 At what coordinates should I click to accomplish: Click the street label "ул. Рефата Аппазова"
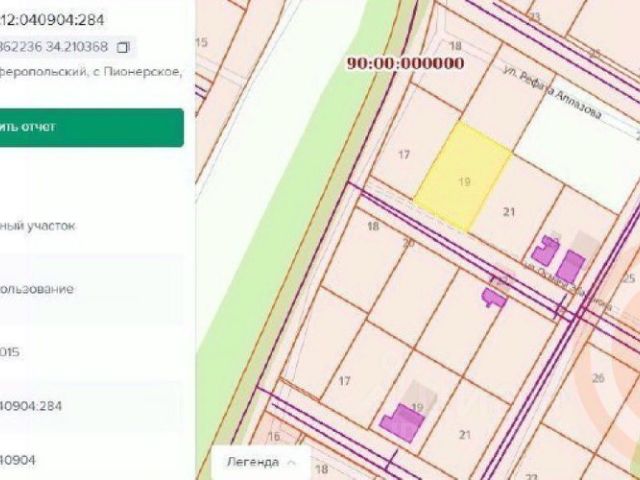point(552,93)
